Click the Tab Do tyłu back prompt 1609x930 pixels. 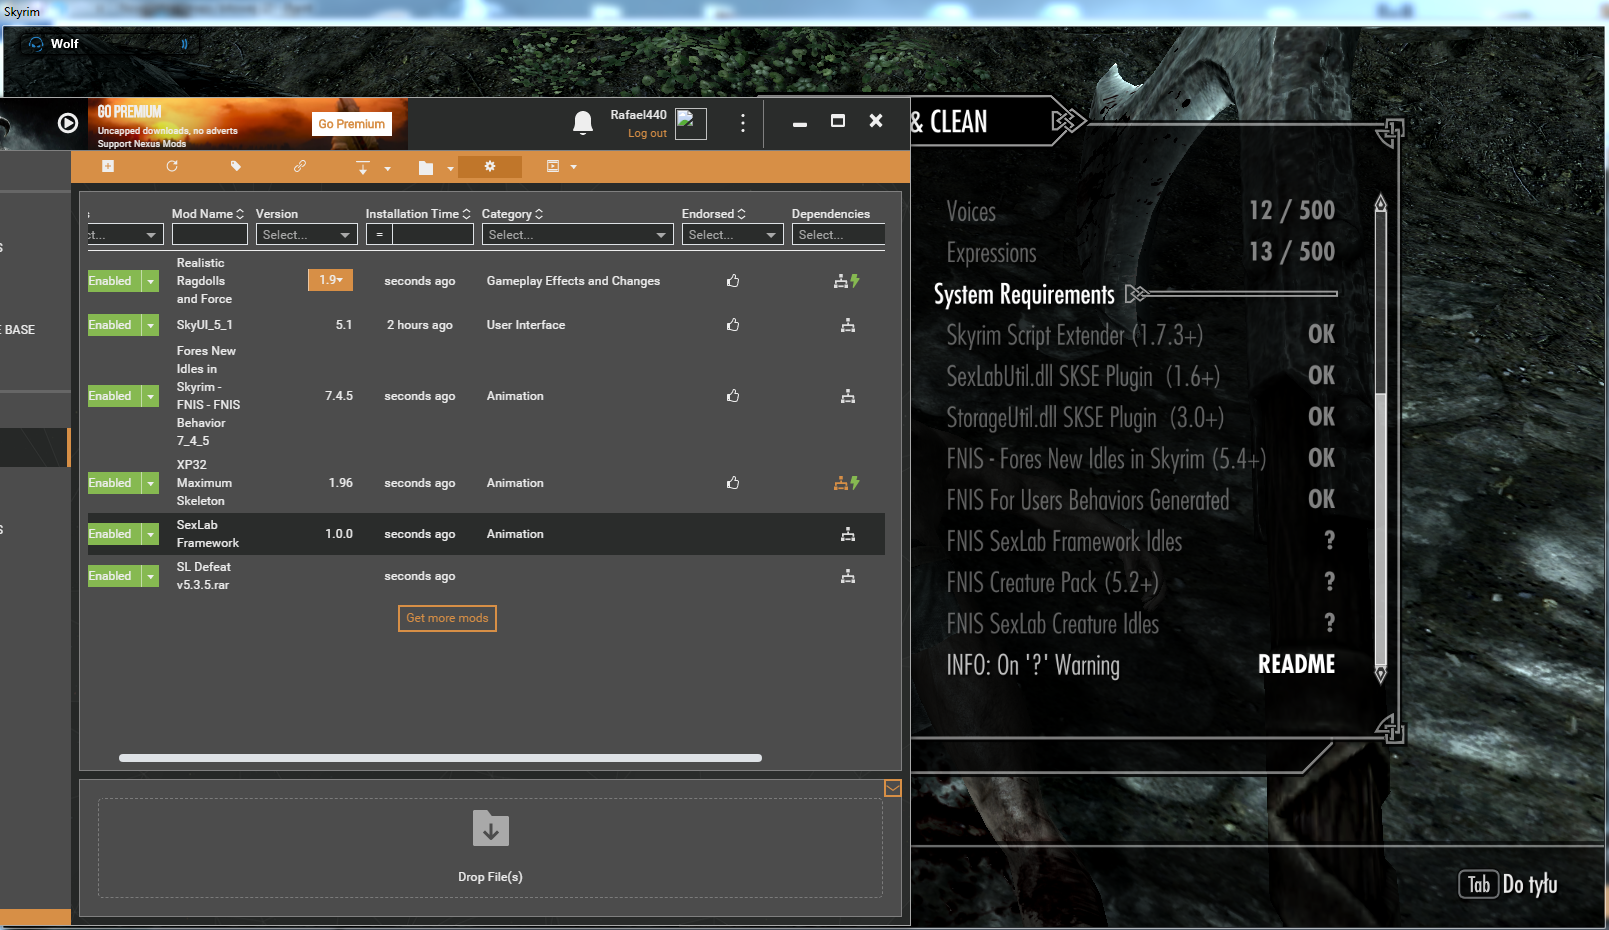[x=1508, y=884]
